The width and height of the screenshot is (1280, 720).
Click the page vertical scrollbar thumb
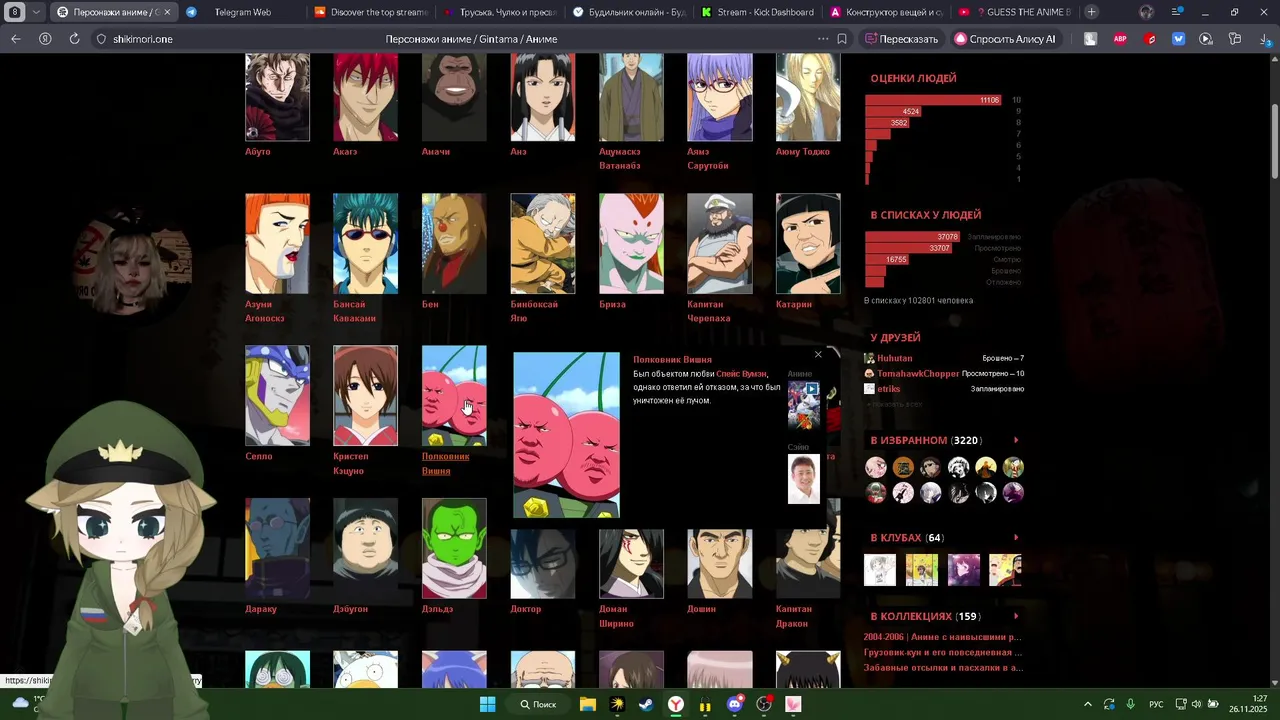point(1274,142)
